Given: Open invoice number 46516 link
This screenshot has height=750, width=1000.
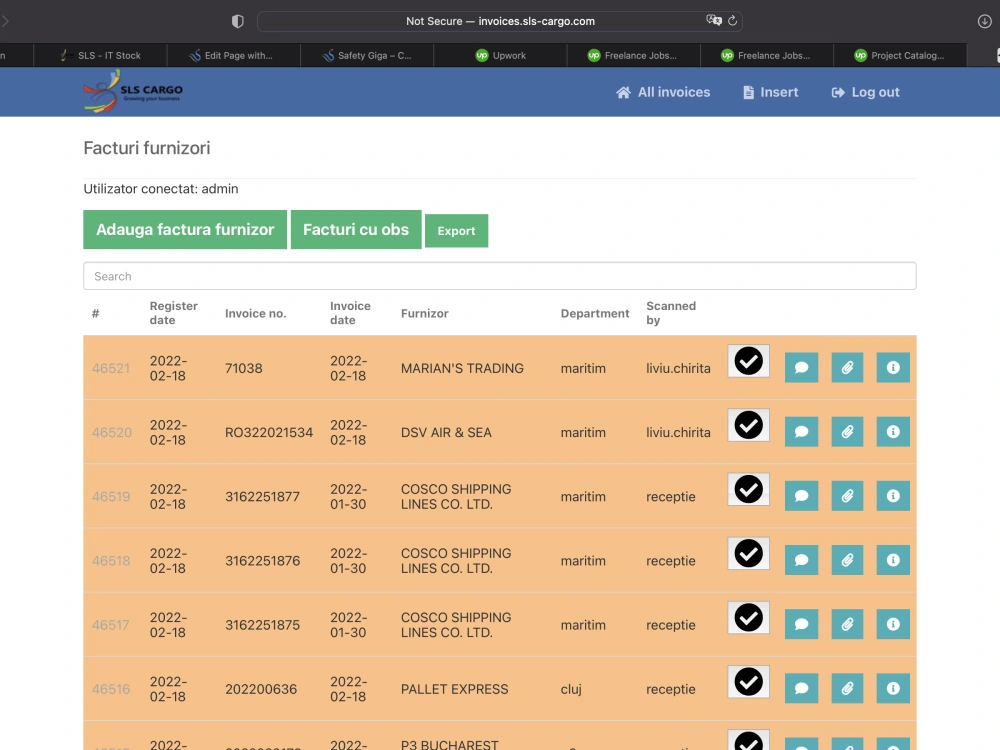Looking at the screenshot, I should [111, 689].
